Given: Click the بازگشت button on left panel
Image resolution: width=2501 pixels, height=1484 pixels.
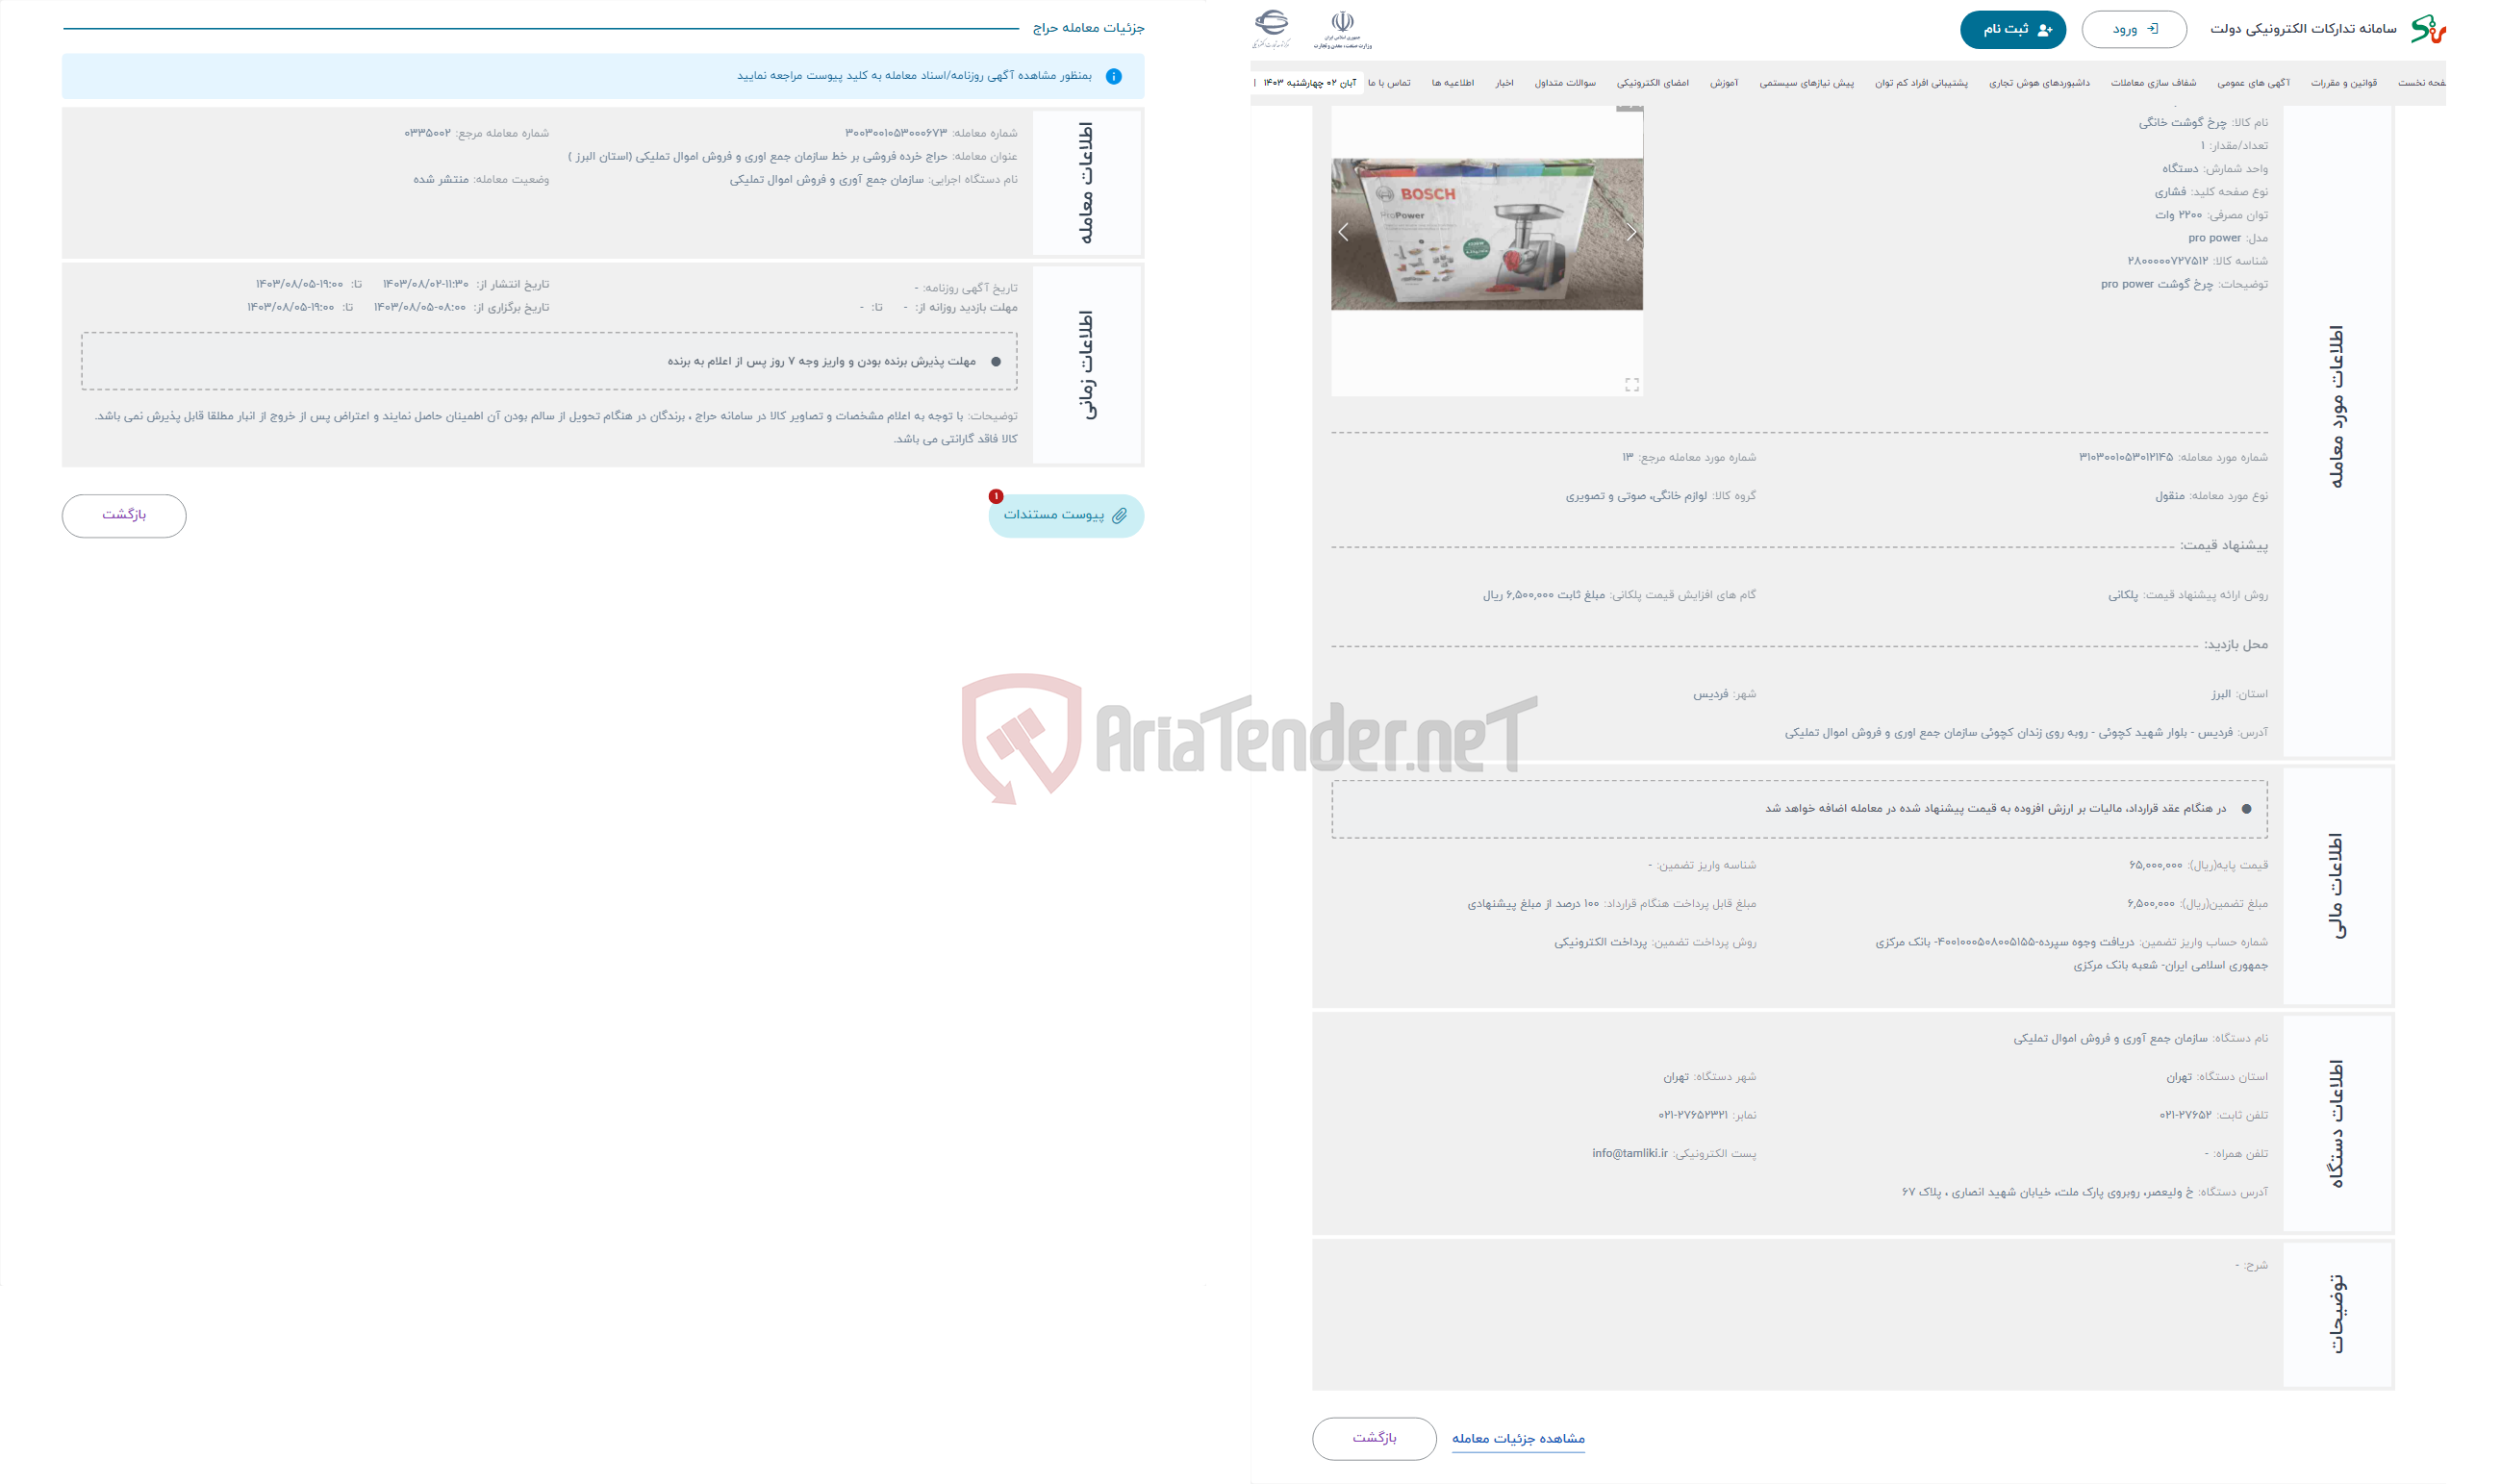Looking at the screenshot, I should 122,515.
